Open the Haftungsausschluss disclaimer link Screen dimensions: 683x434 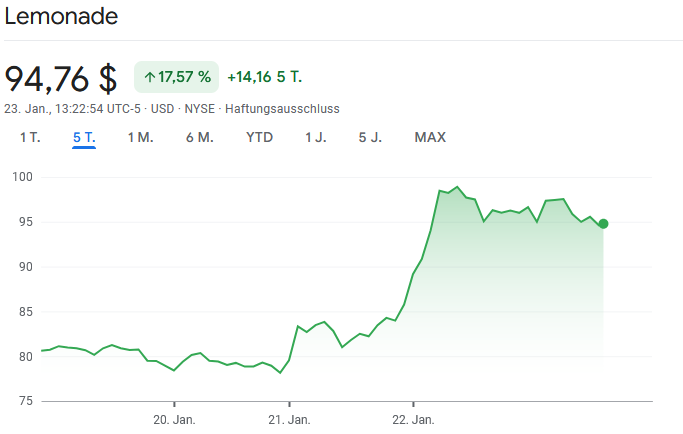click(282, 108)
